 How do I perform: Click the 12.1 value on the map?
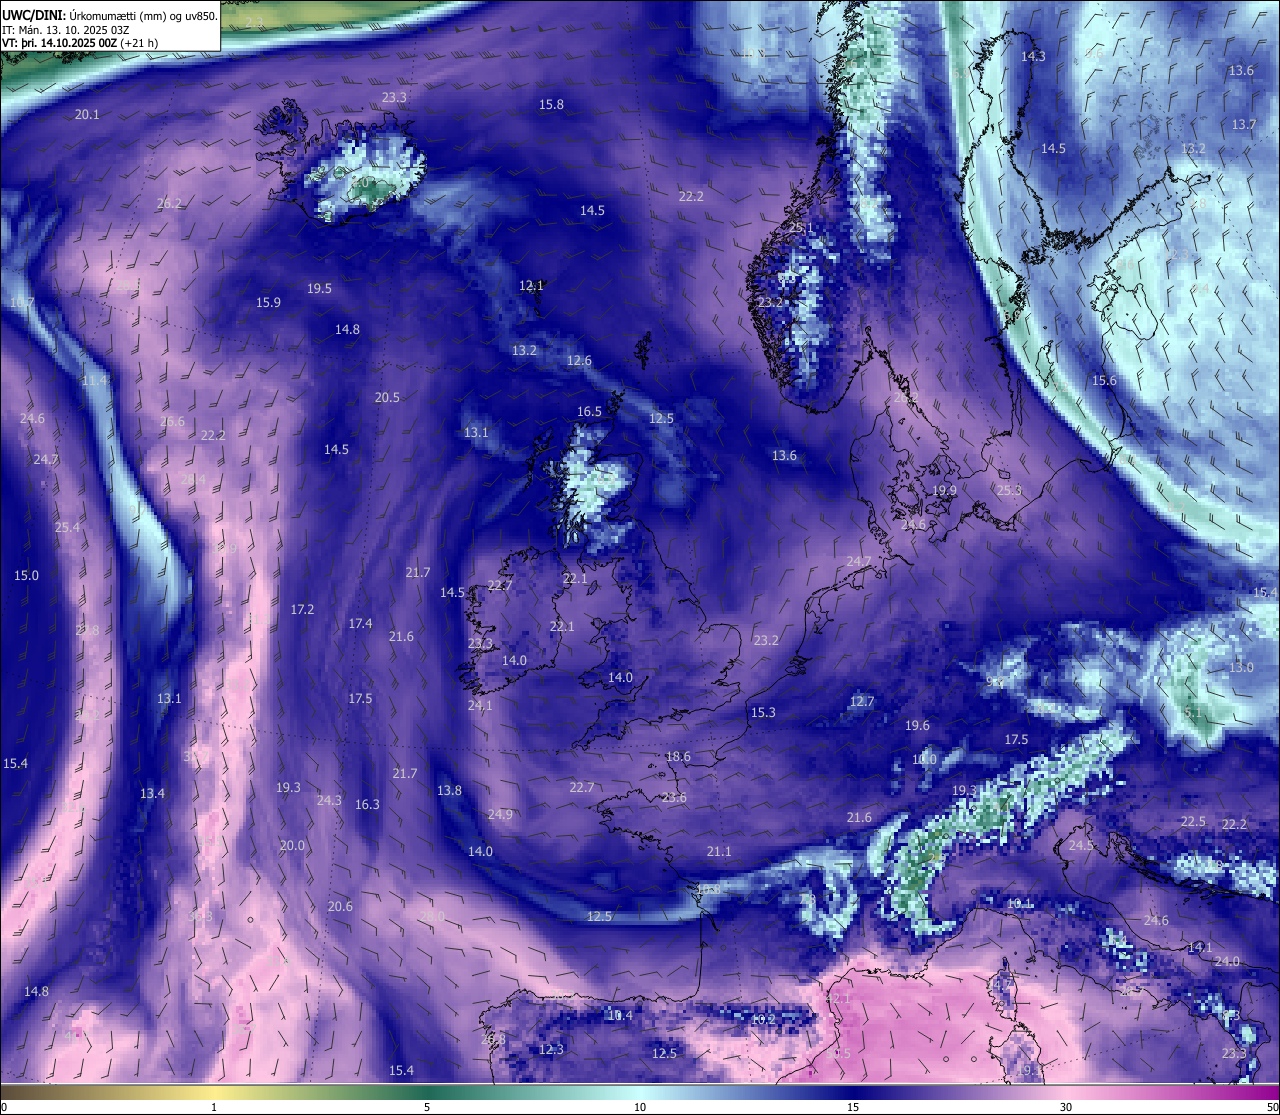[531, 286]
